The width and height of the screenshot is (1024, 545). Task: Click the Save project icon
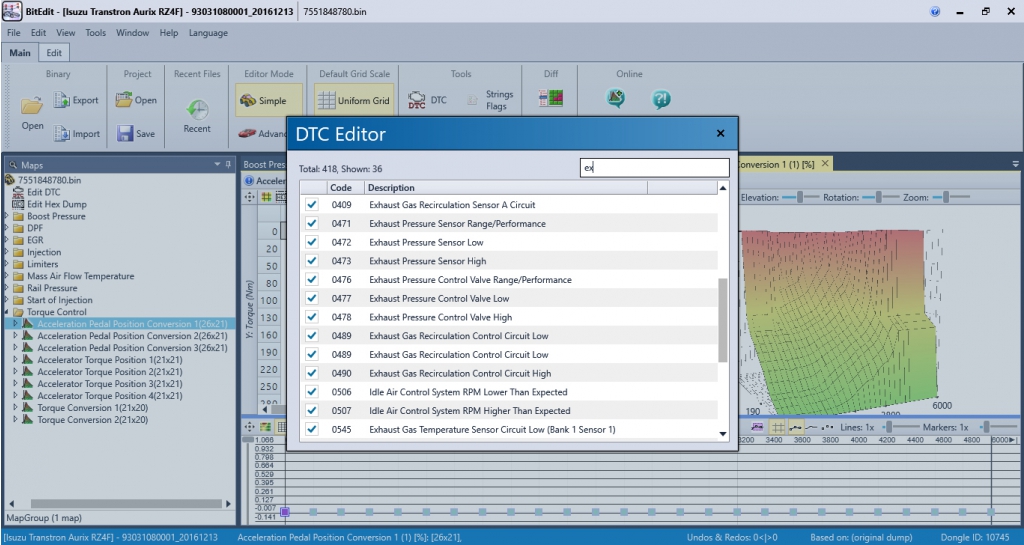click(x=126, y=134)
